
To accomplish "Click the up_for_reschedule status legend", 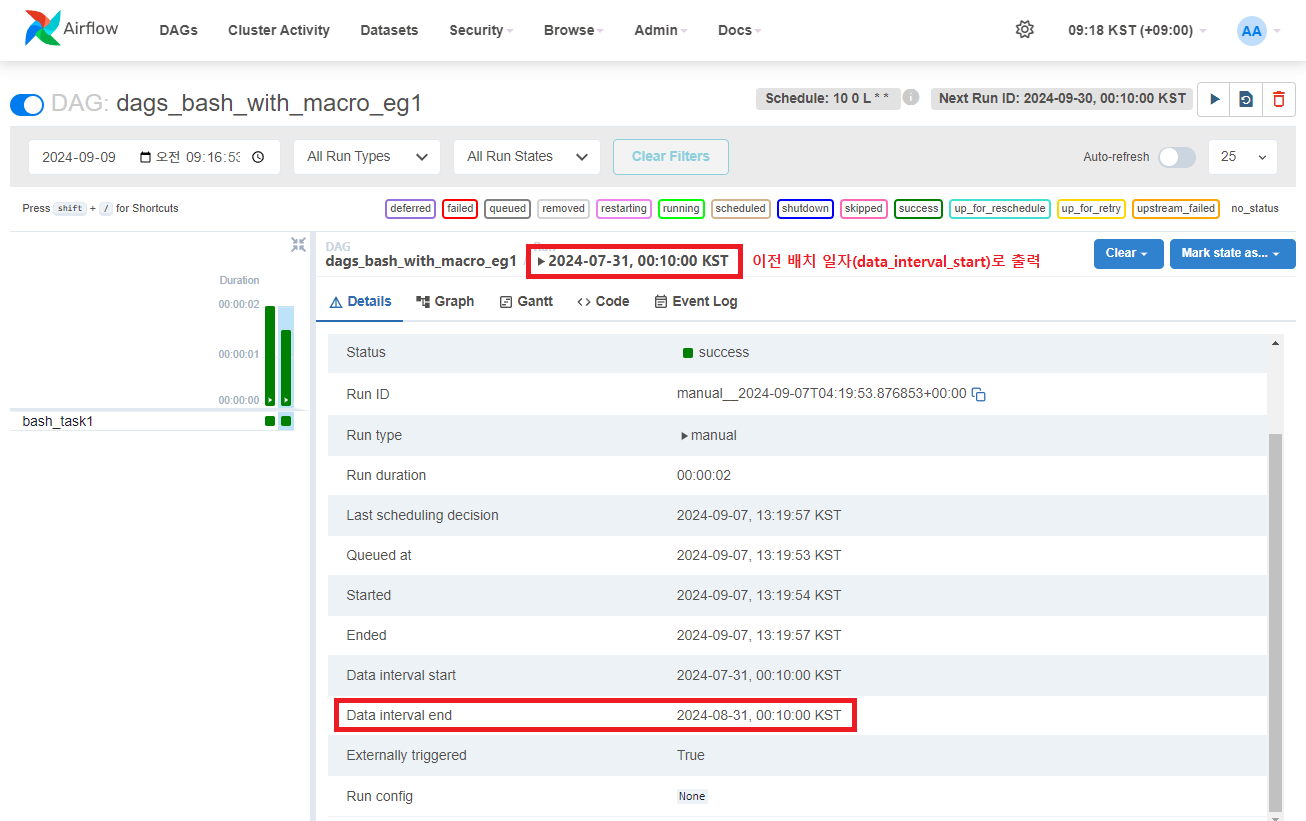I will click(1000, 209).
